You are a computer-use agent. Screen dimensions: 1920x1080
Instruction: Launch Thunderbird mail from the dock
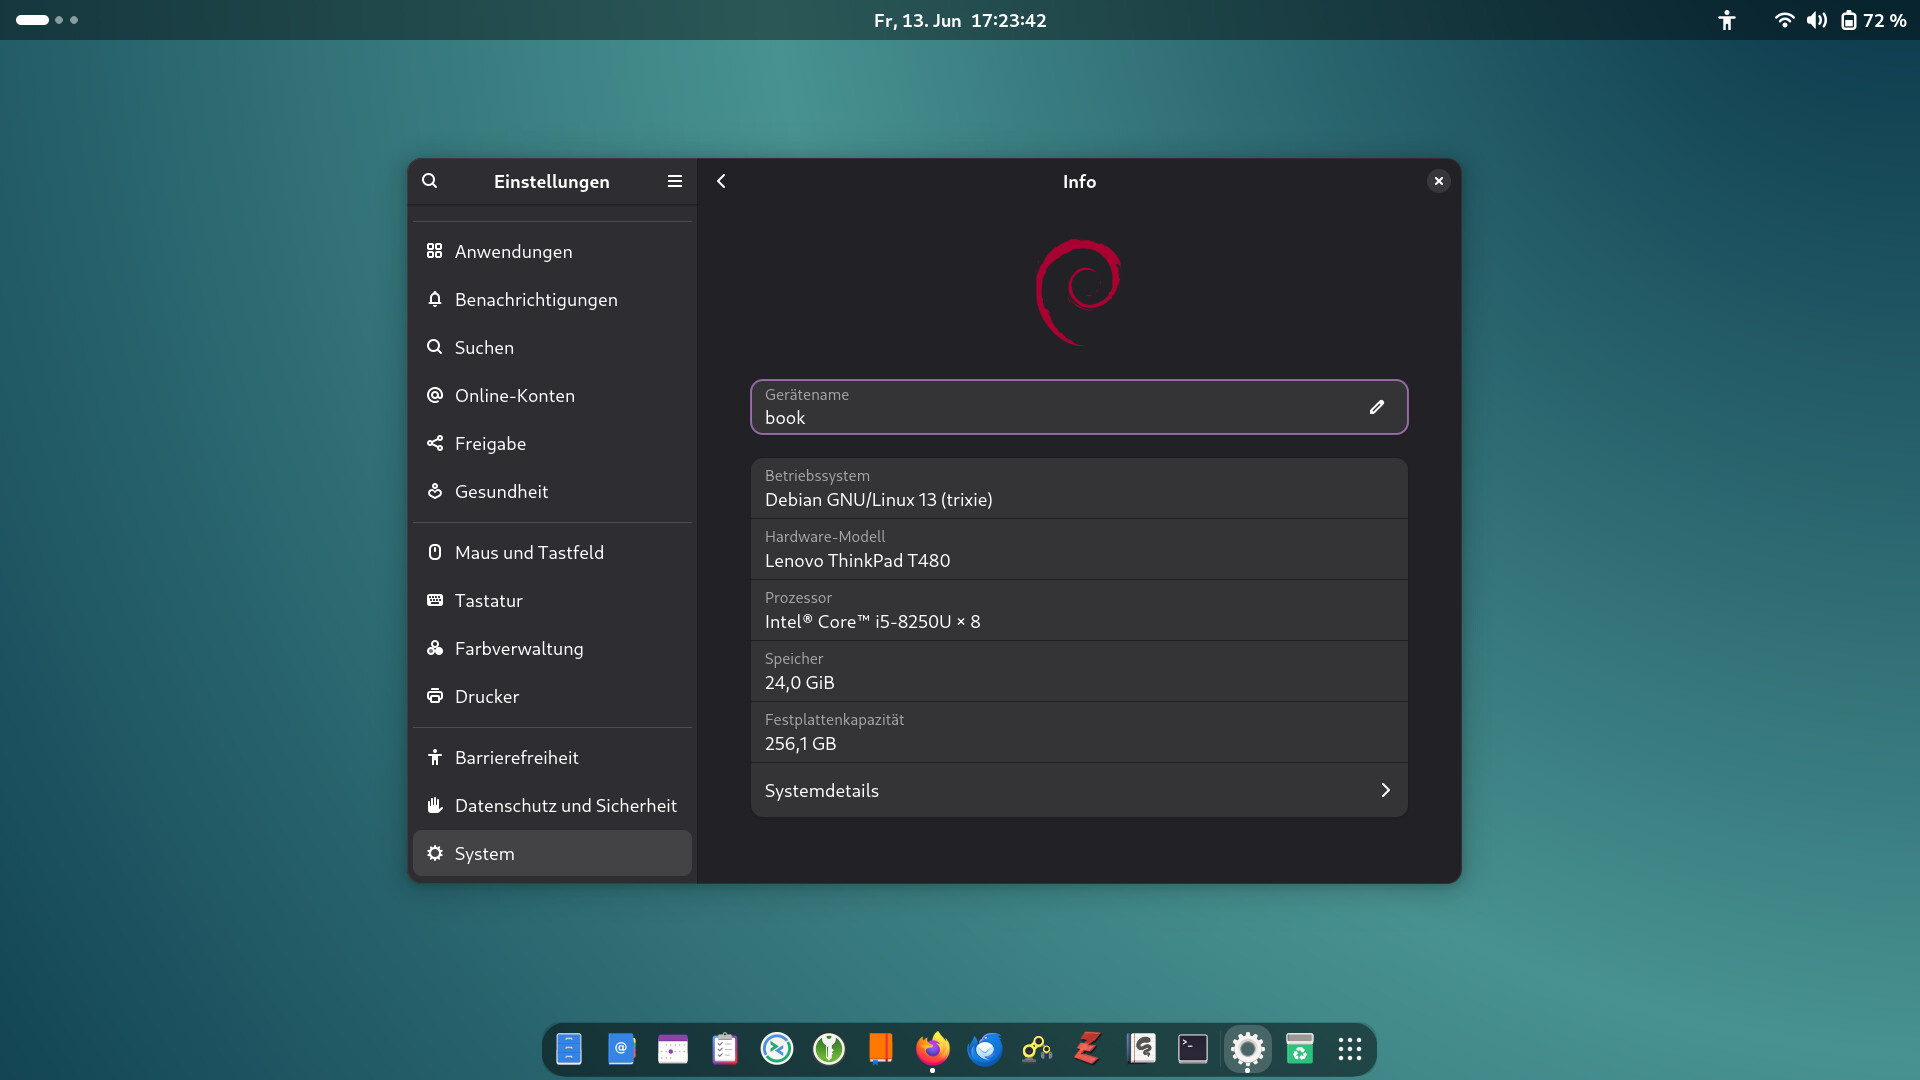click(985, 1048)
